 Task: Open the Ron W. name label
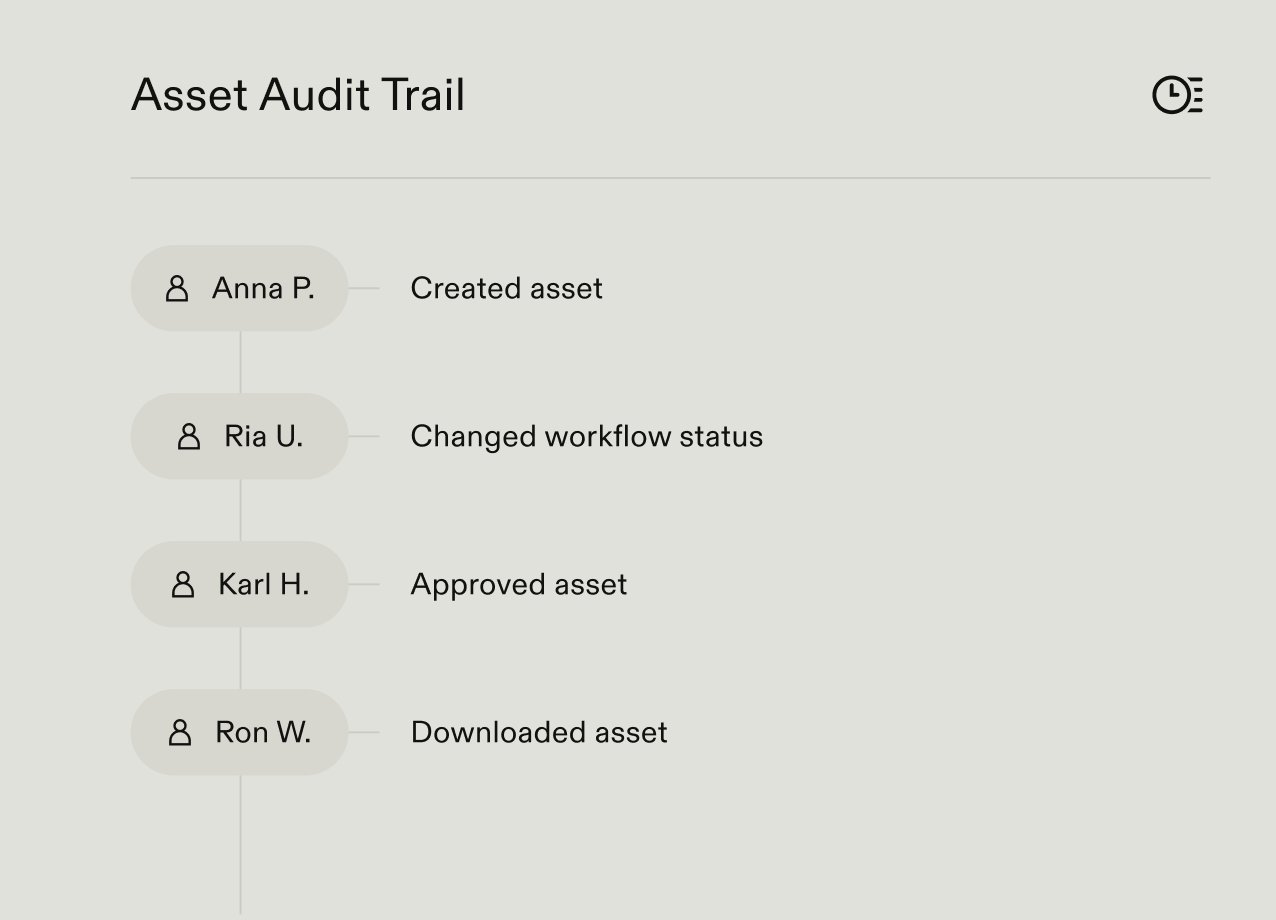[263, 733]
